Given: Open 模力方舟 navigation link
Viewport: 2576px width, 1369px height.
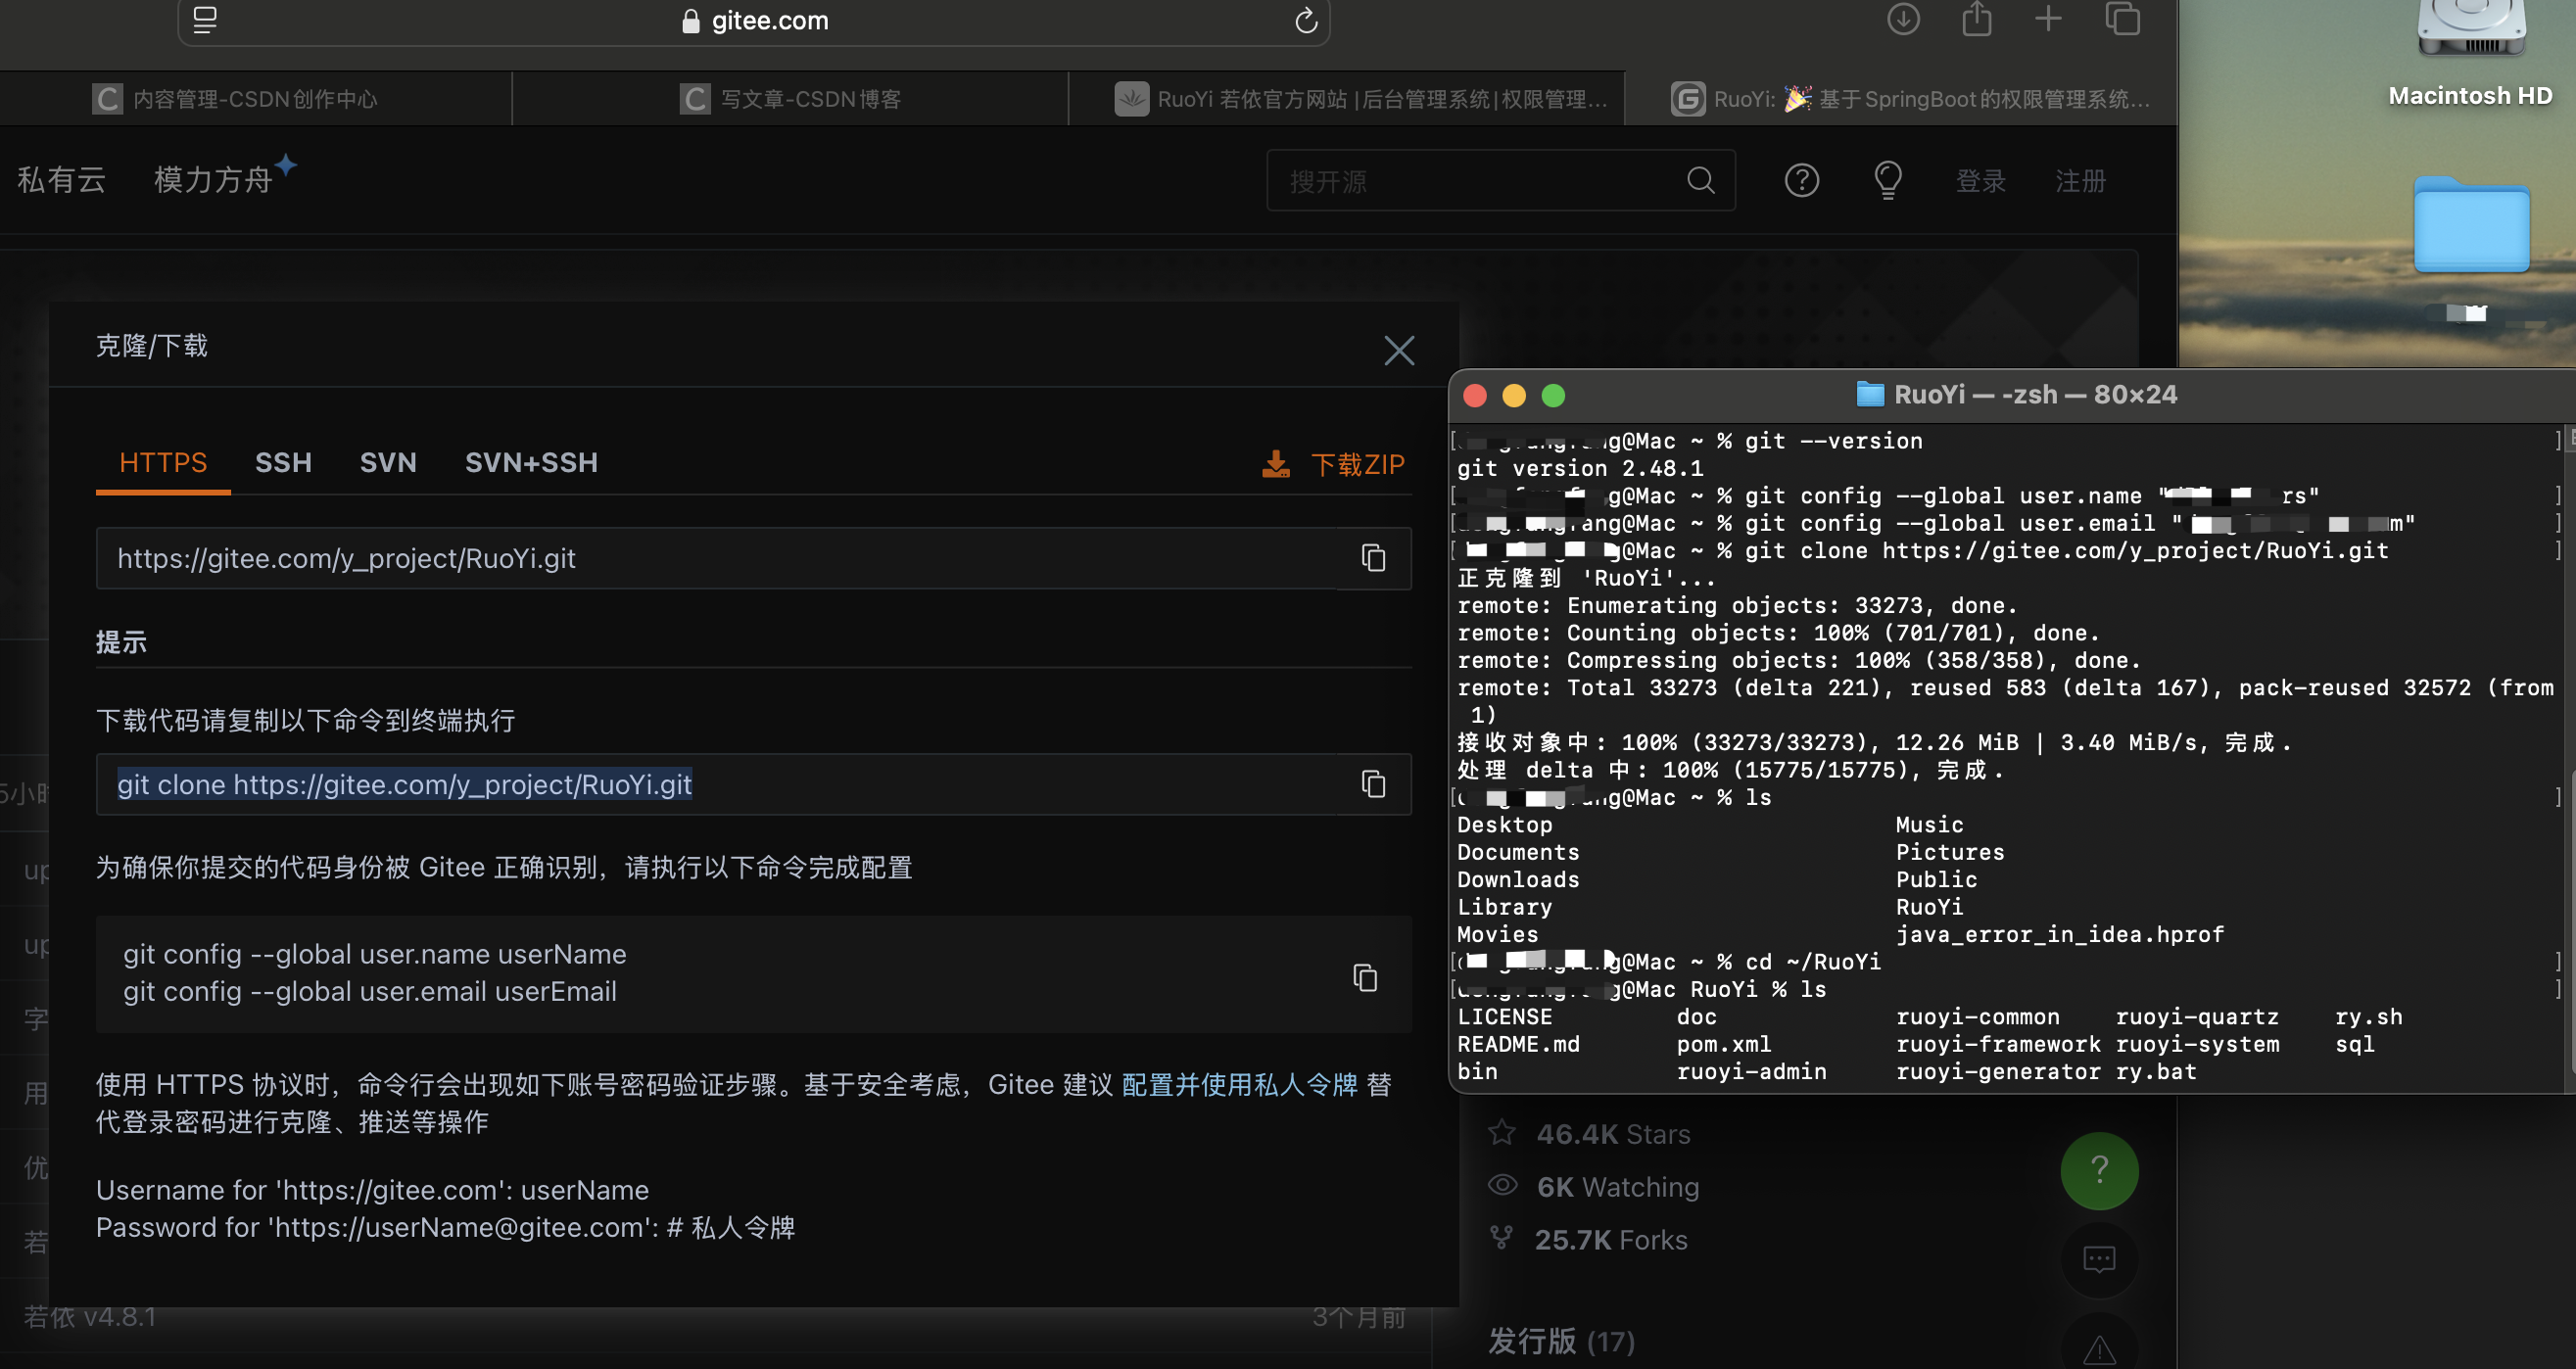Looking at the screenshot, I should point(213,179).
